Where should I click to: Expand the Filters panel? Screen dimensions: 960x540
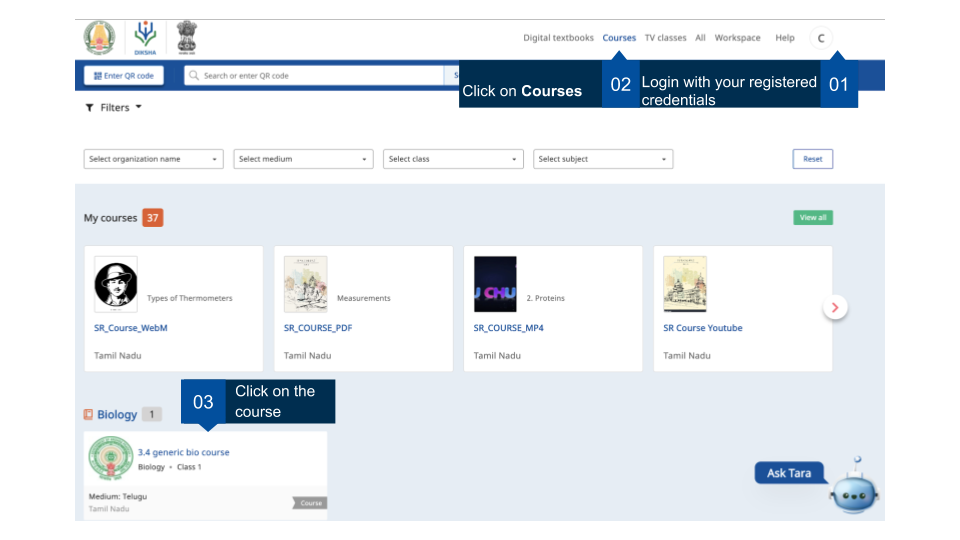(113, 107)
